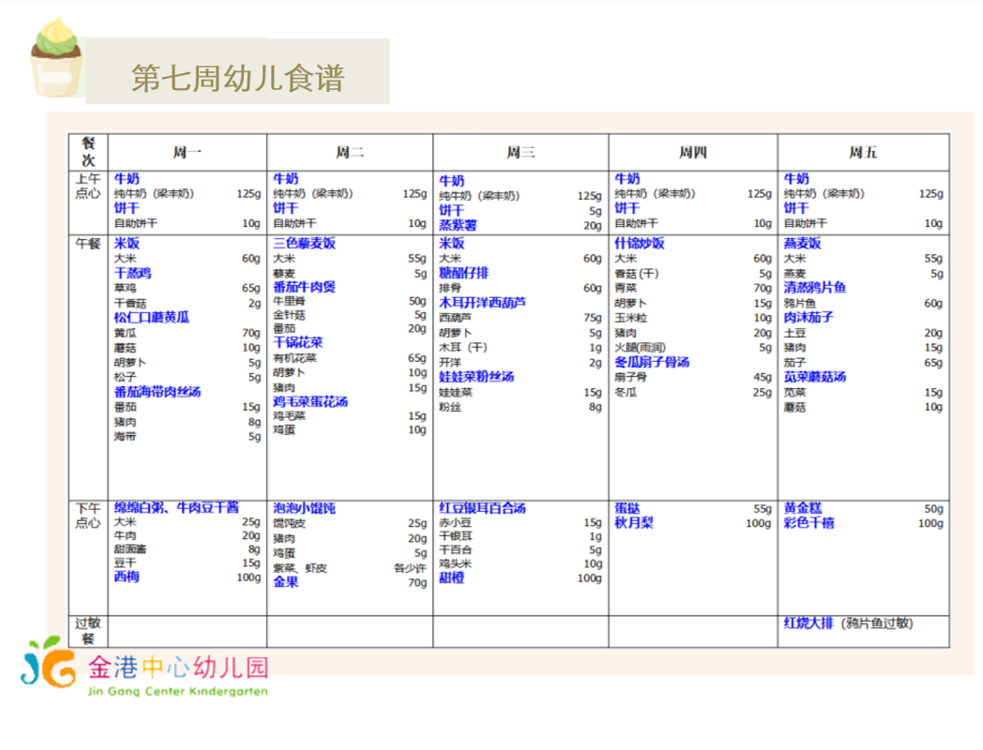983x750 pixels.
Task: Click the ingredient '紫菜、虾皮'
Action: [x=300, y=568]
